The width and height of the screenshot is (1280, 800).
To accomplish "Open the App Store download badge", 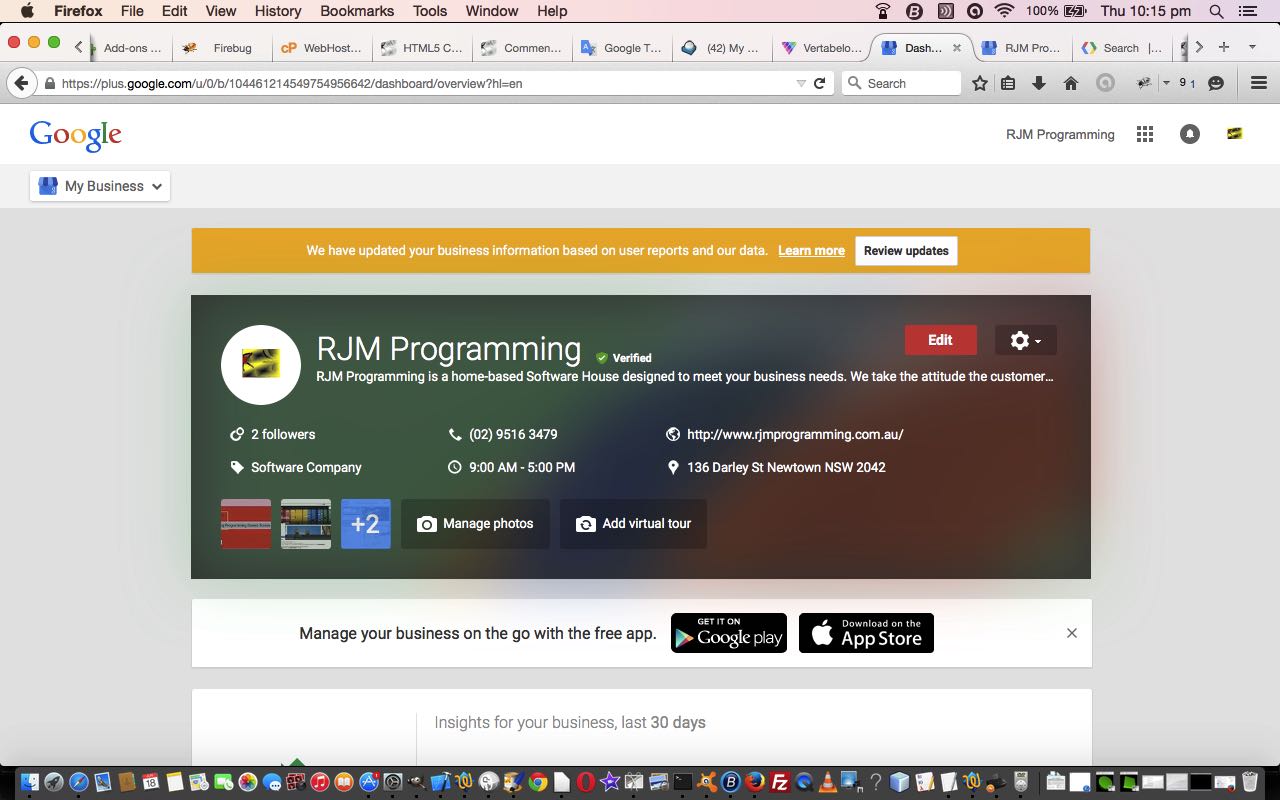I will tap(866, 633).
